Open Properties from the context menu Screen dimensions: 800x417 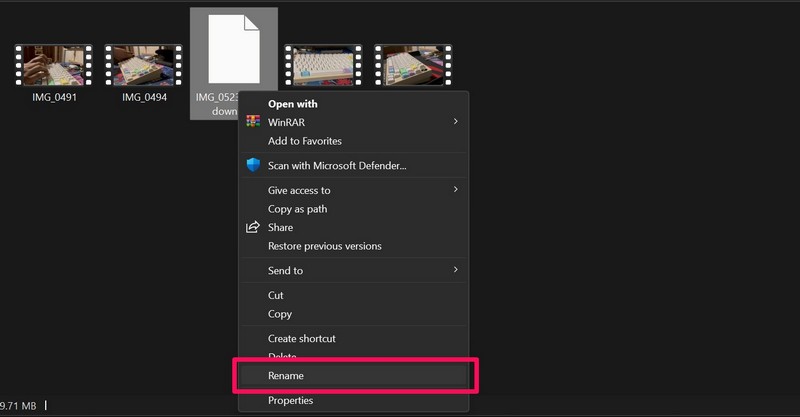click(290, 401)
